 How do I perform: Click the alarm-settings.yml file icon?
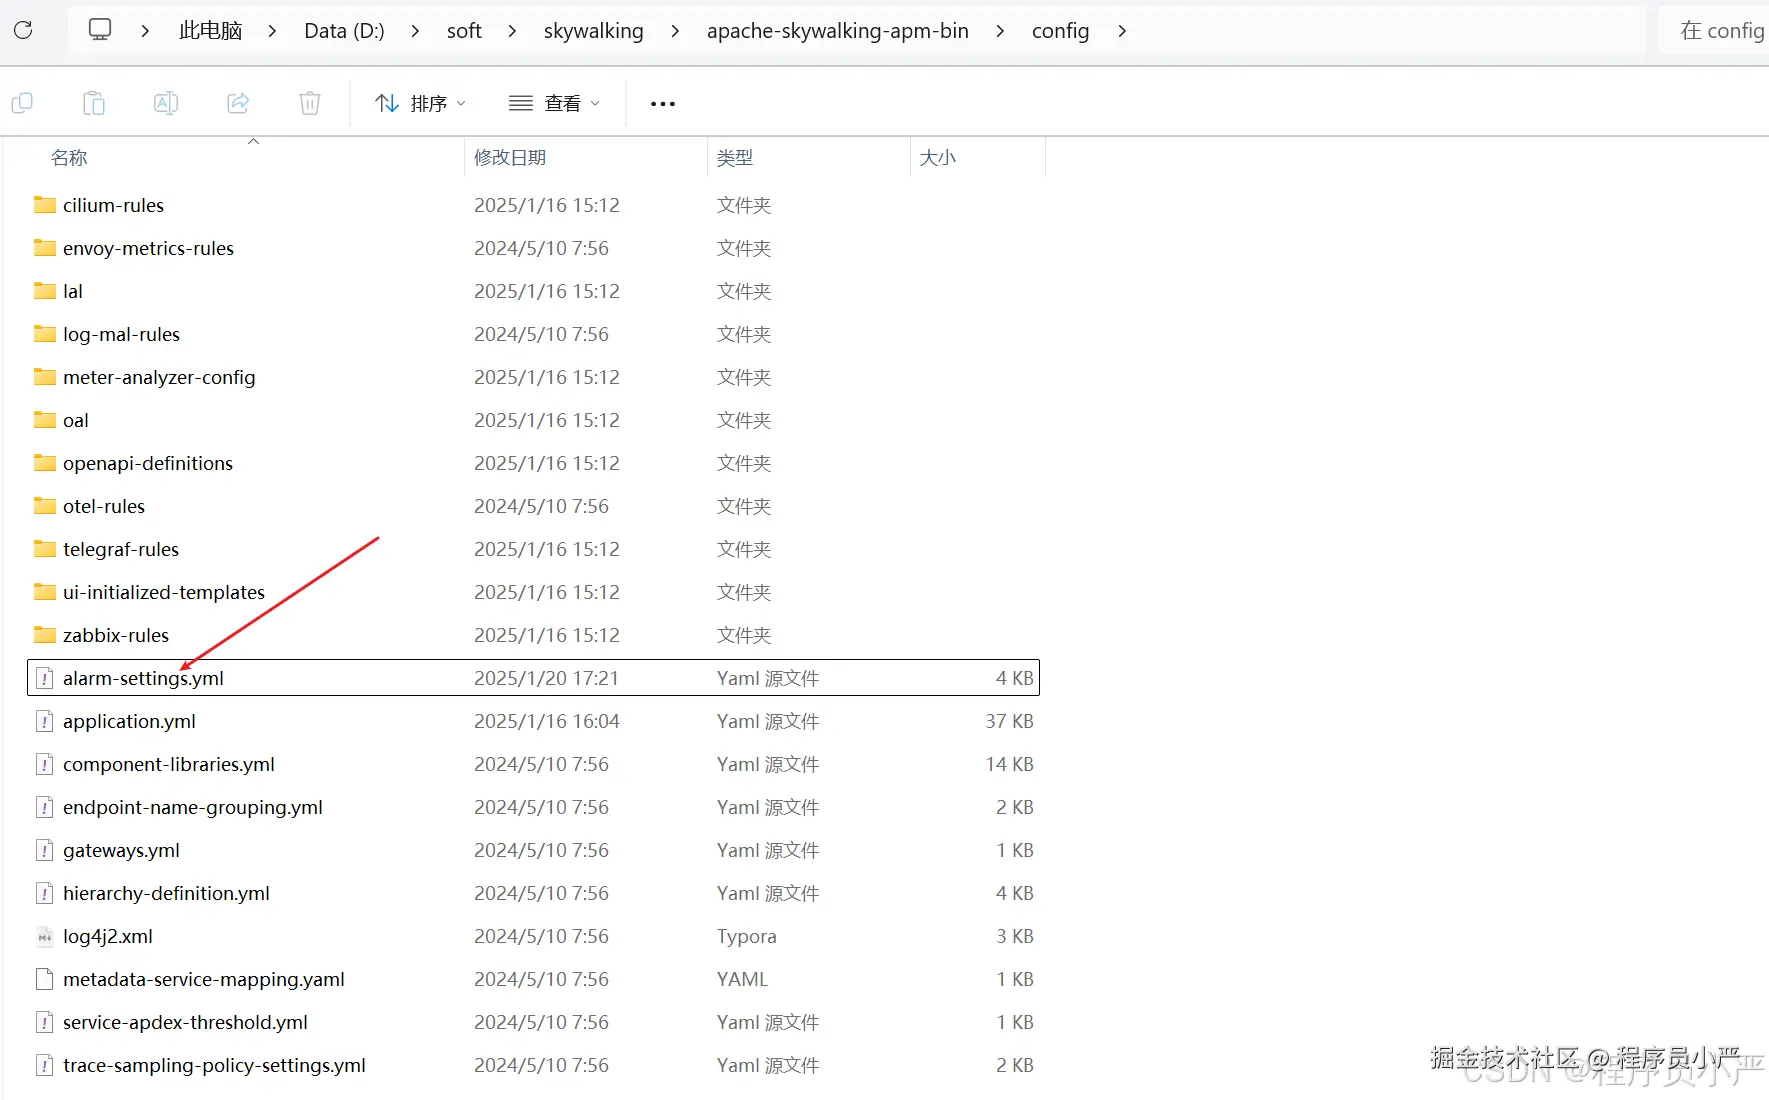[45, 678]
